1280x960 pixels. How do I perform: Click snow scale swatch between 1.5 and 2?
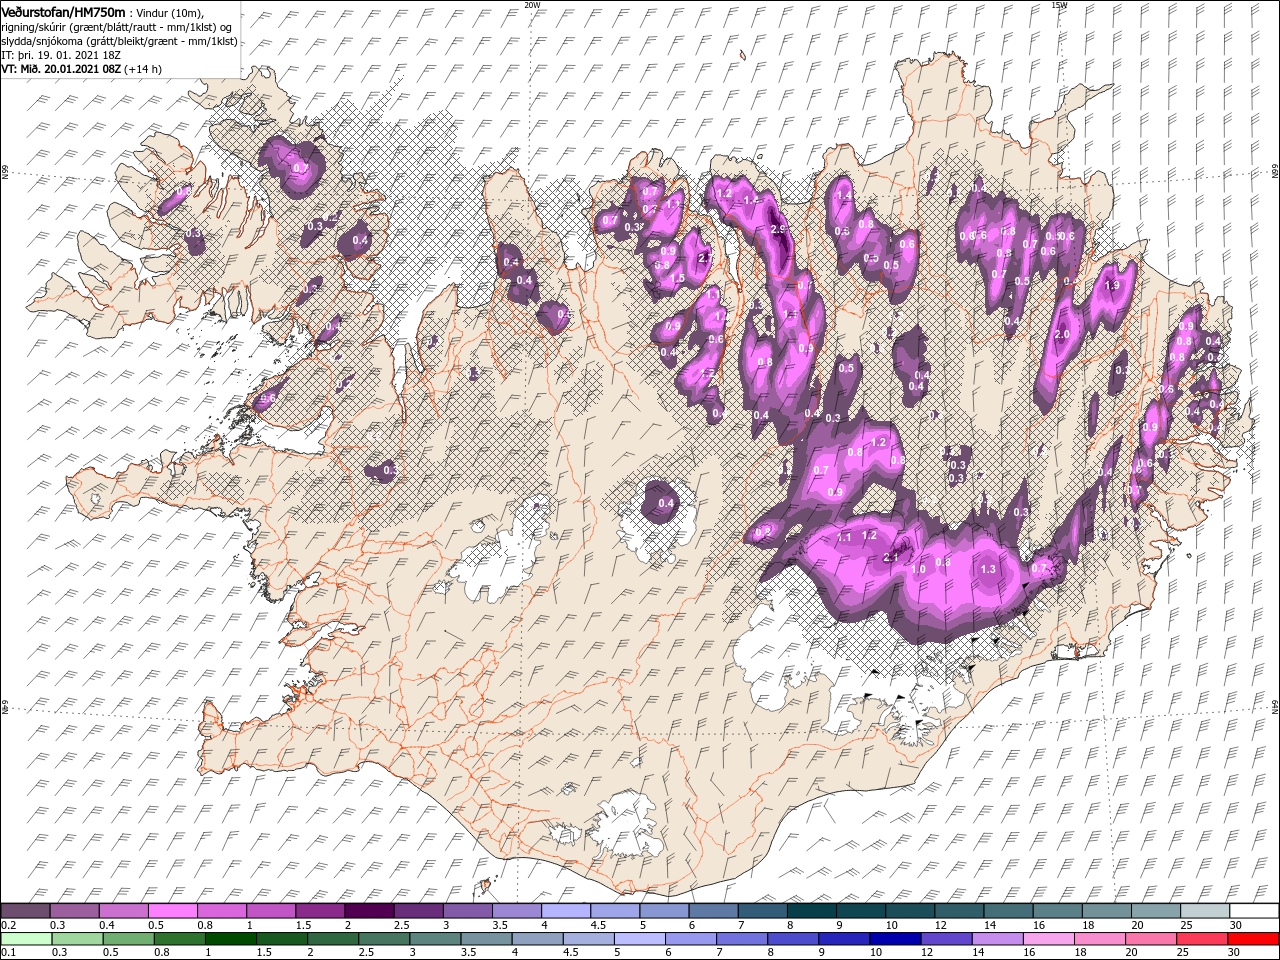click(x=319, y=911)
